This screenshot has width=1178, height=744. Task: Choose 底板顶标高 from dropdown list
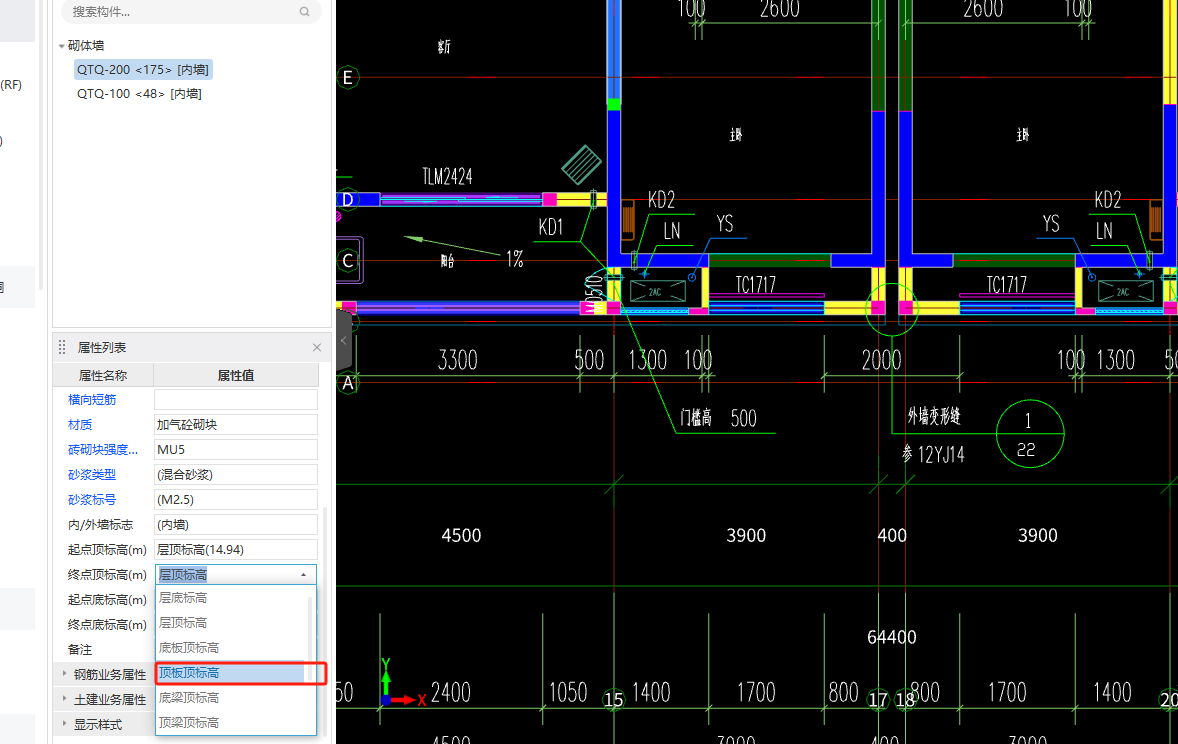pyautogui.click(x=231, y=648)
